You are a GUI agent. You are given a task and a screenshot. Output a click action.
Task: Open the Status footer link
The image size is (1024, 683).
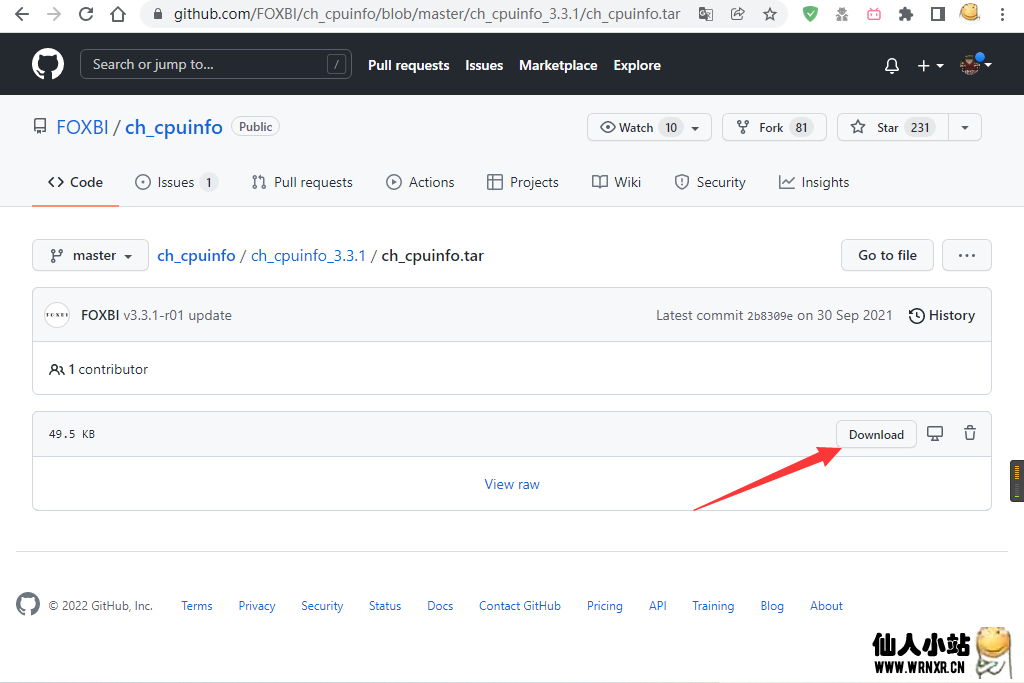pos(385,606)
